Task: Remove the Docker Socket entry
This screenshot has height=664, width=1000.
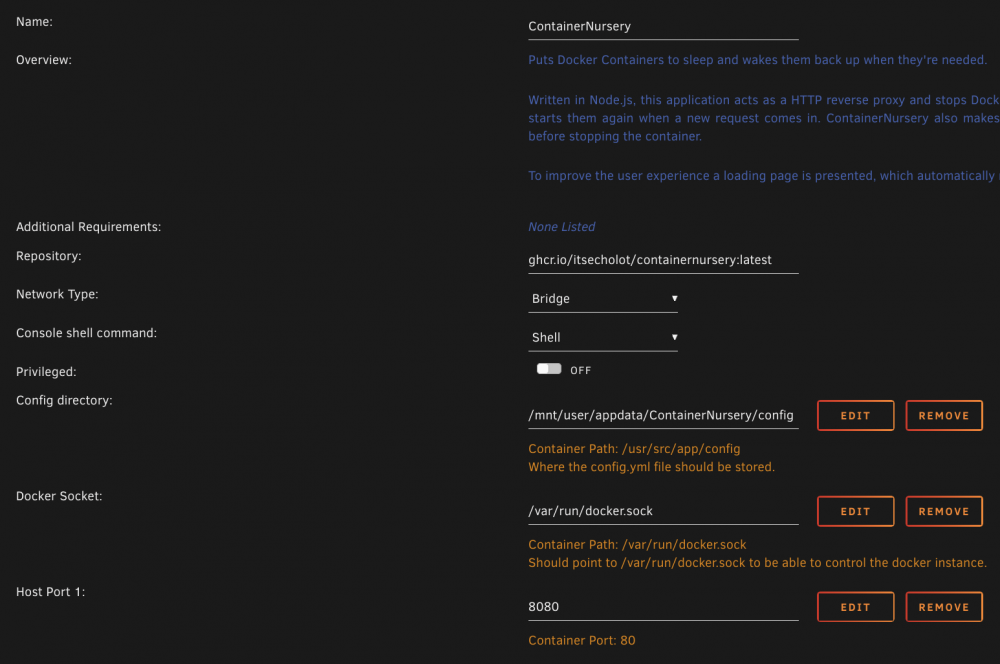Action: pyautogui.click(x=944, y=512)
